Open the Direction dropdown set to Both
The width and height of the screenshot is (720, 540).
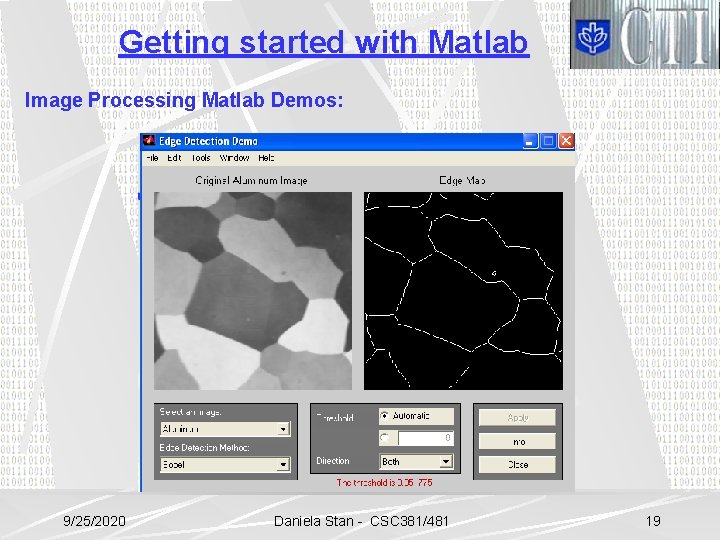click(416, 461)
